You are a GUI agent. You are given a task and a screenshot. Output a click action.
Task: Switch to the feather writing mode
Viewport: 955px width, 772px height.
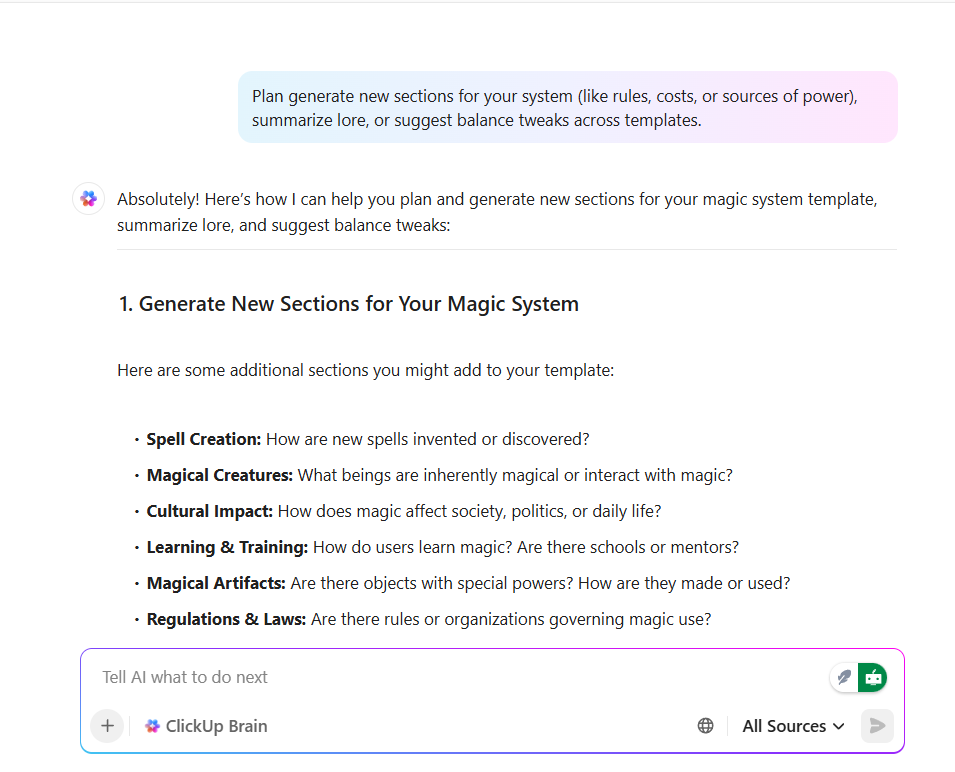coord(845,677)
